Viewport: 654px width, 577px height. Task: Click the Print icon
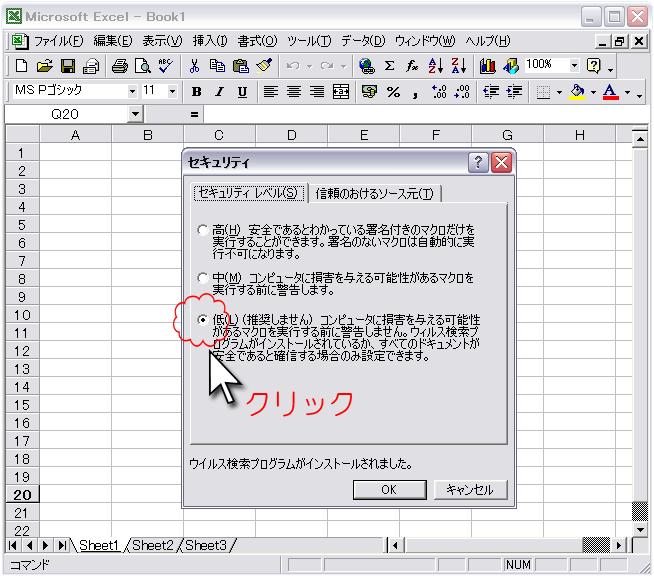click(91, 66)
